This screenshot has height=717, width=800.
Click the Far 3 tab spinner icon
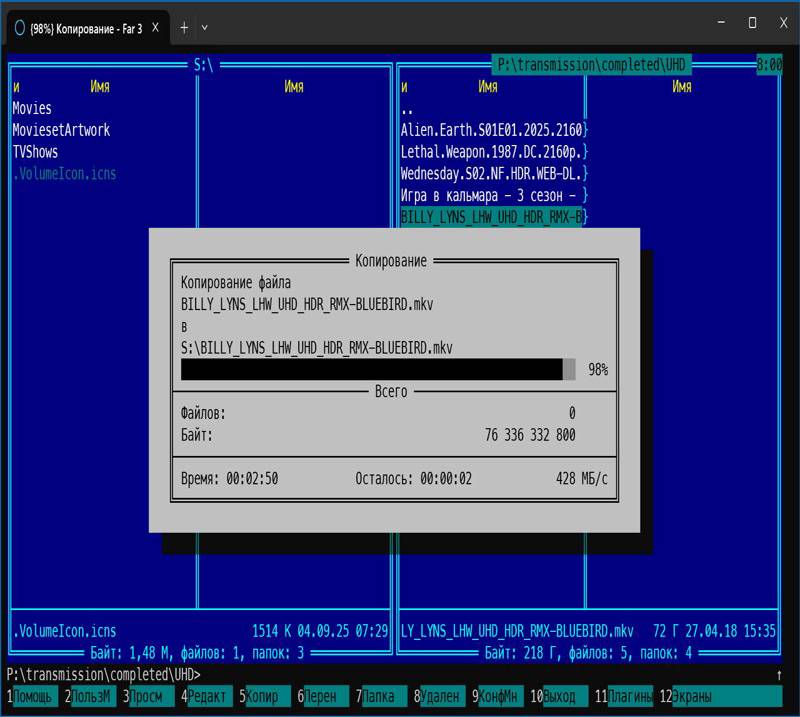(19, 28)
